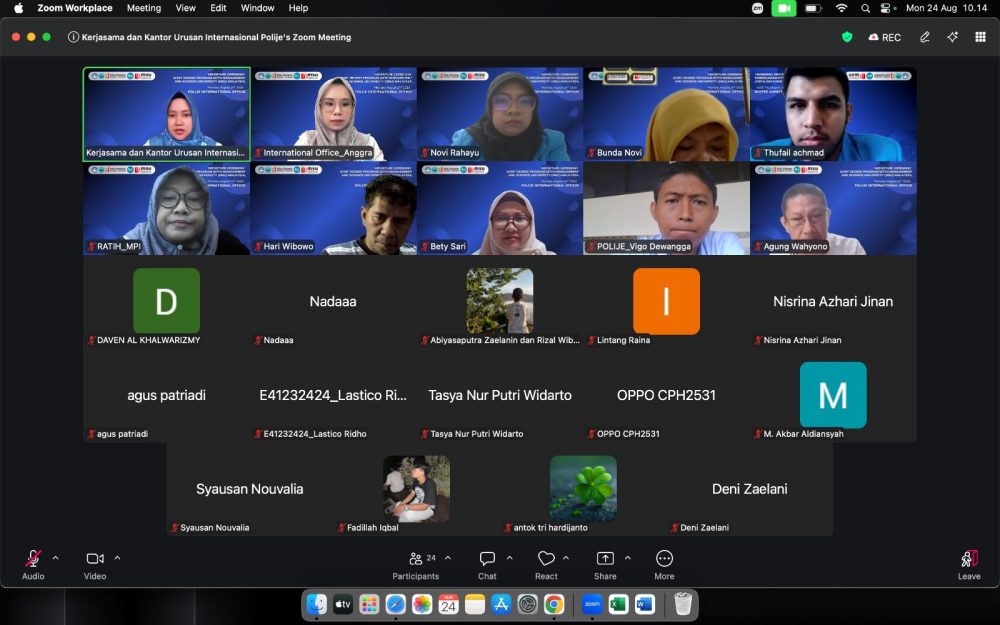Image resolution: width=1000 pixels, height=625 pixels.
Task: Open Apple TV in the Dock
Action: click(x=342, y=603)
